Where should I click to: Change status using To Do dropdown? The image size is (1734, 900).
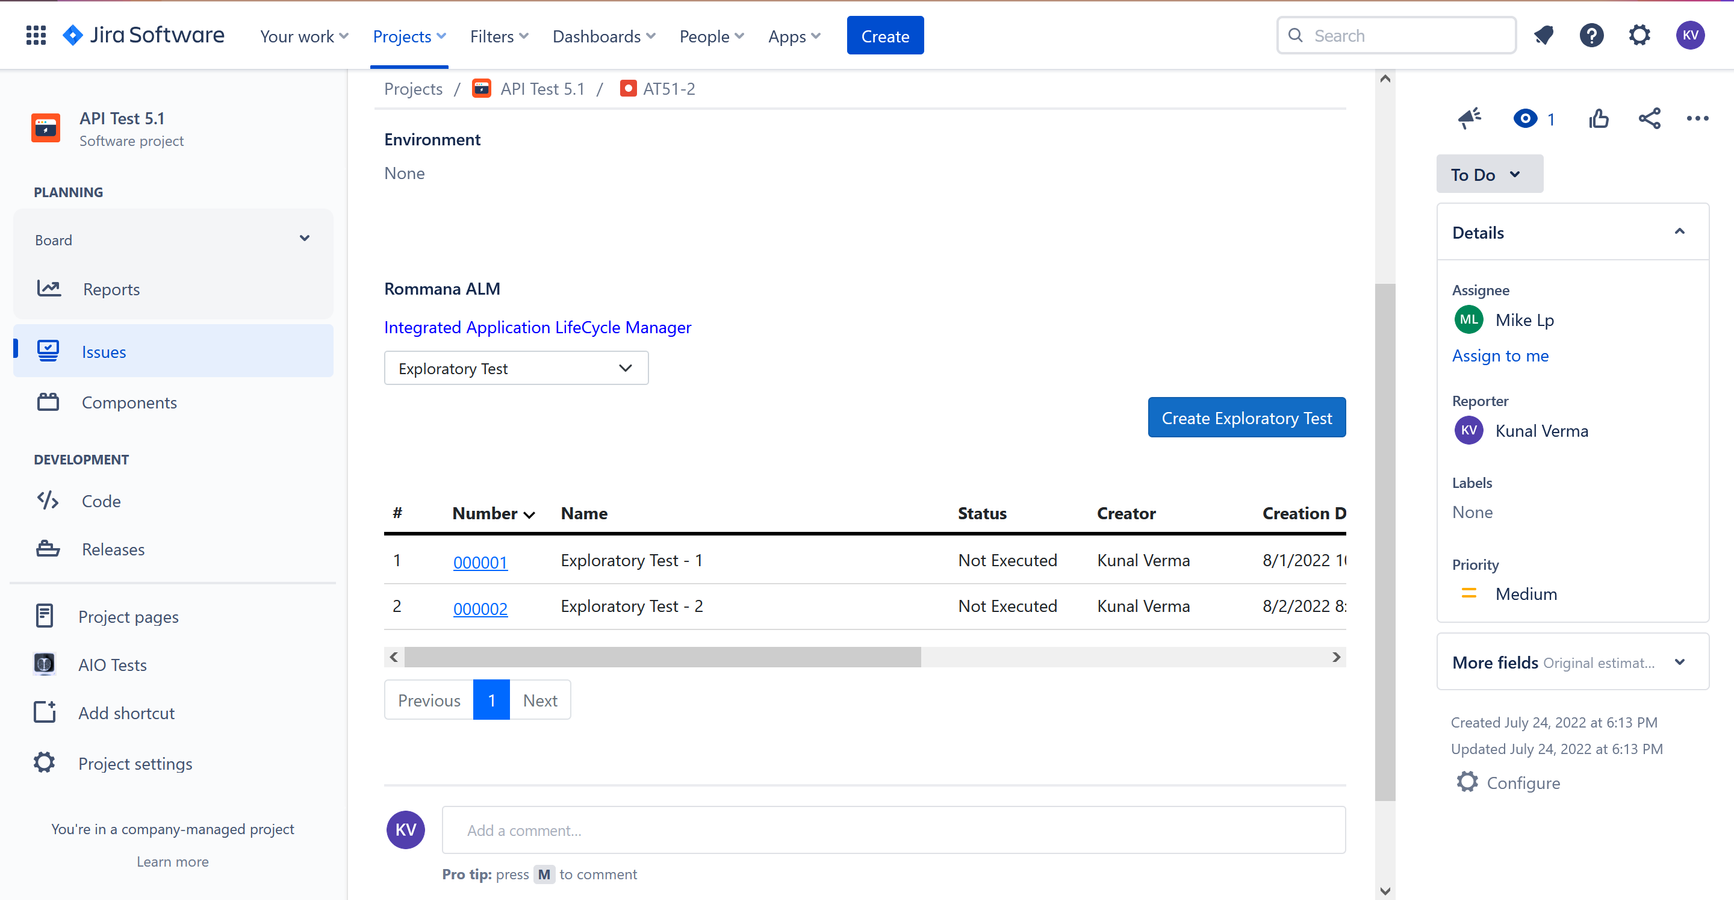[1489, 174]
